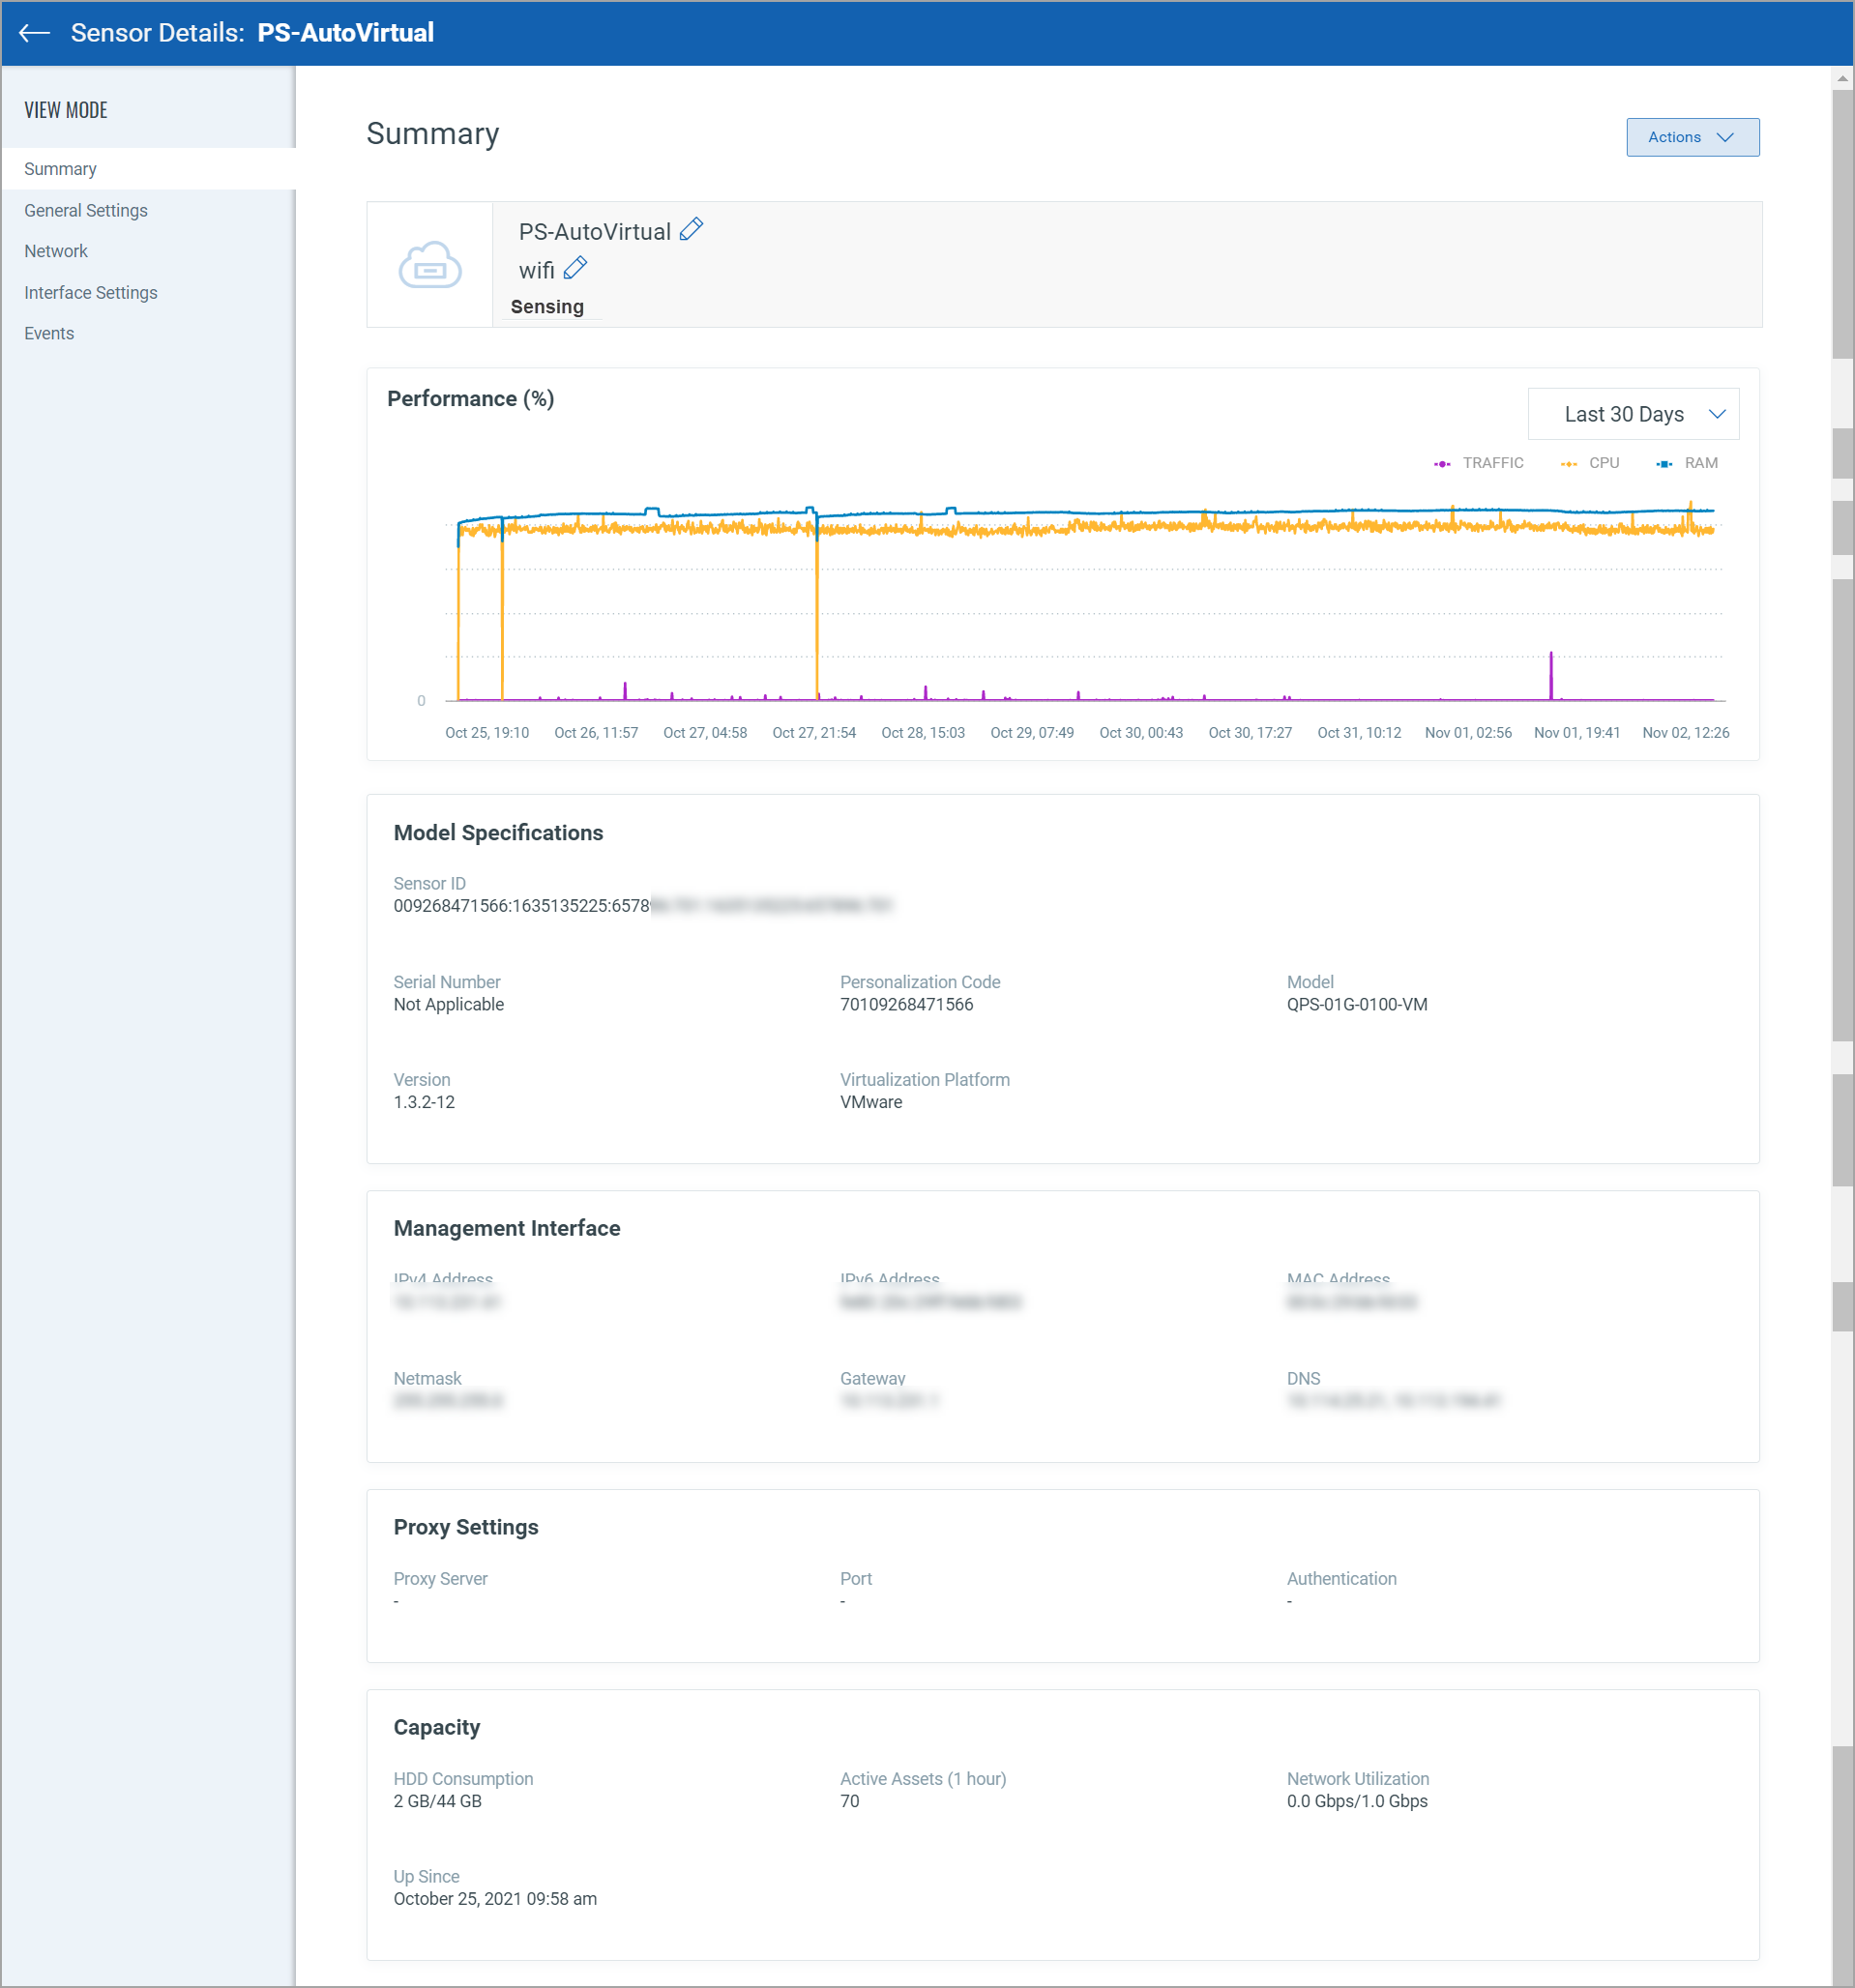Edit the wifi description pencil icon

pyautogui.click(x=575, y=268)
